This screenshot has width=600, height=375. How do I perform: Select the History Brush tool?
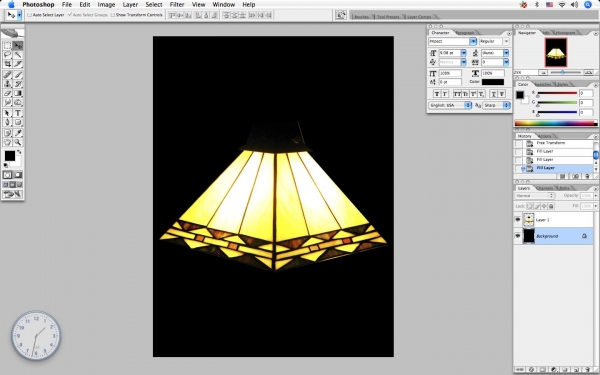pos(18,84)
